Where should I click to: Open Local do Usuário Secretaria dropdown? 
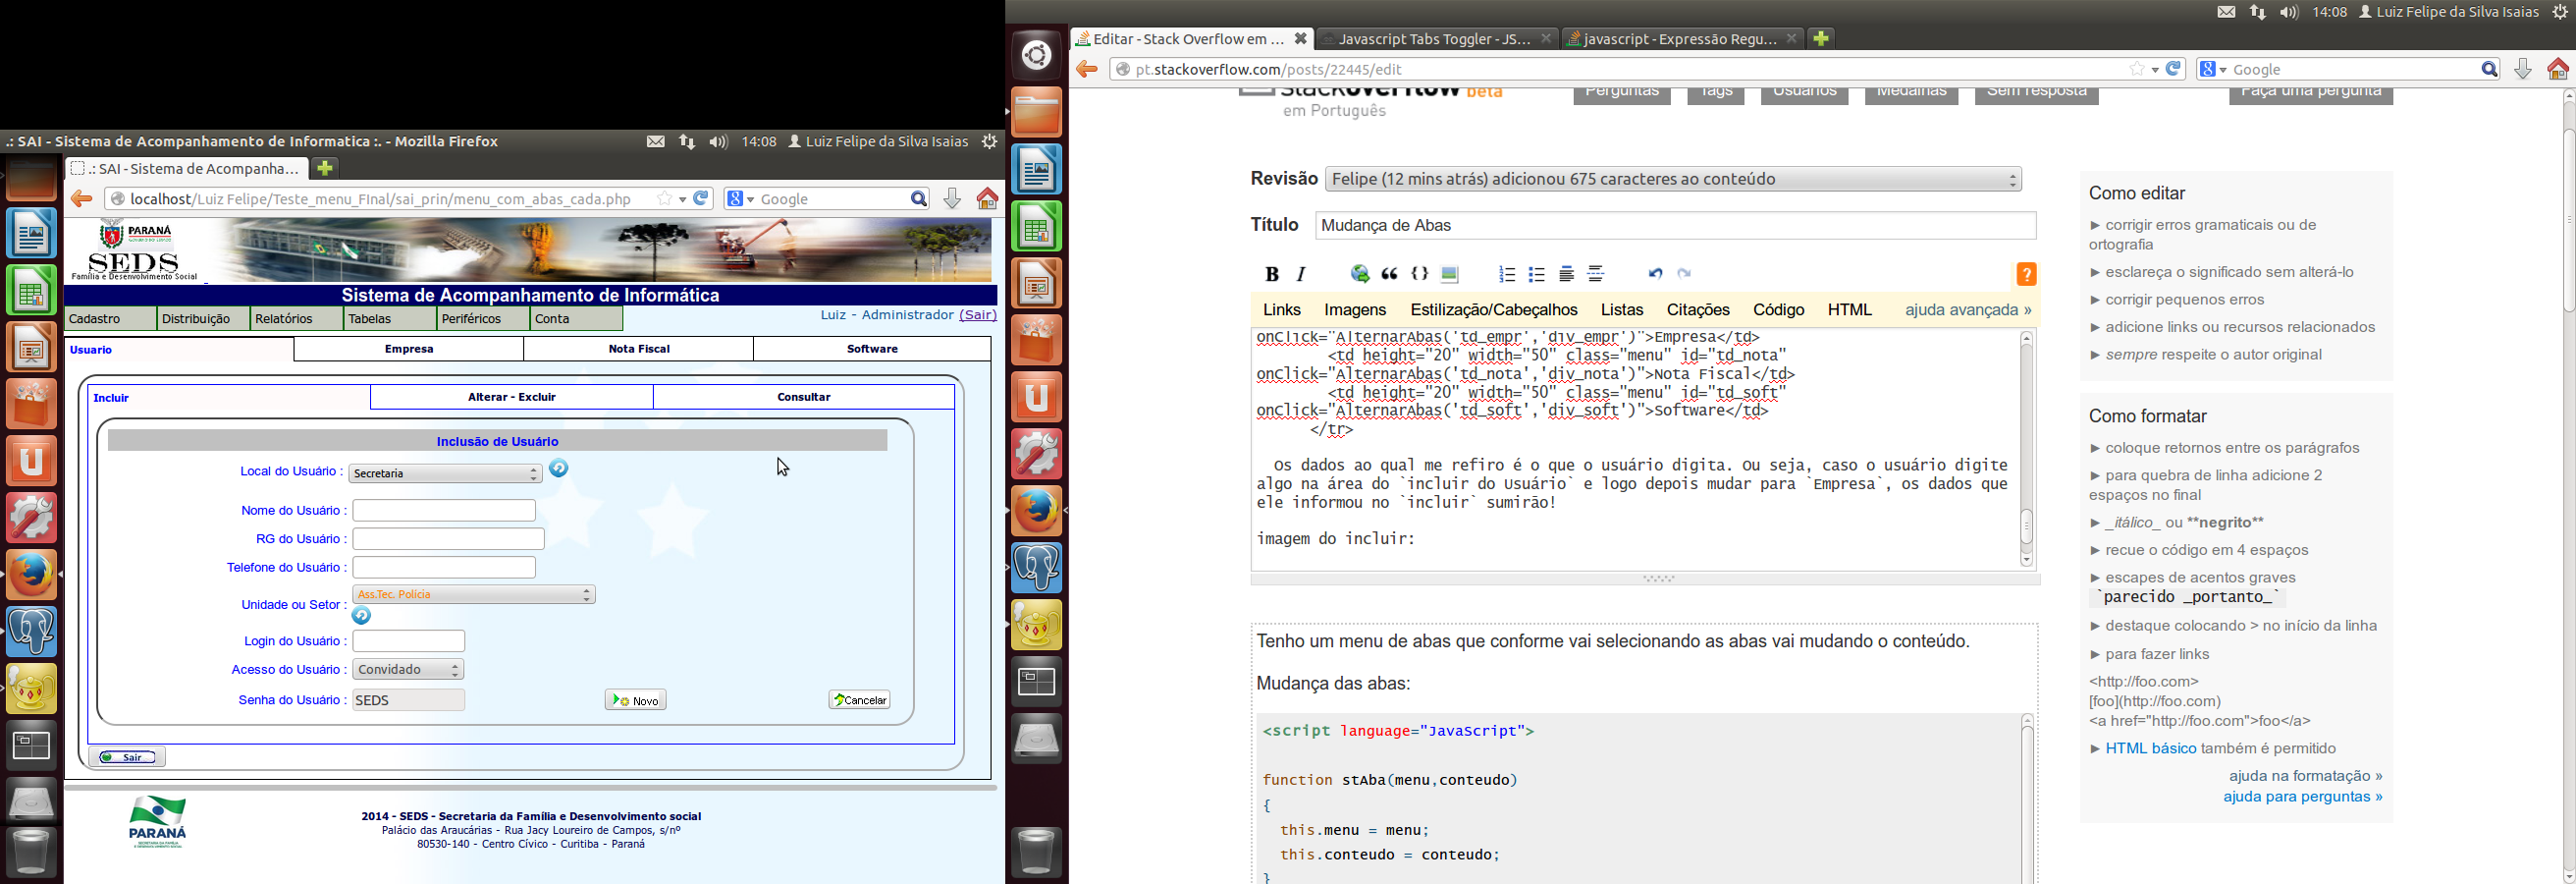[445, 473]
